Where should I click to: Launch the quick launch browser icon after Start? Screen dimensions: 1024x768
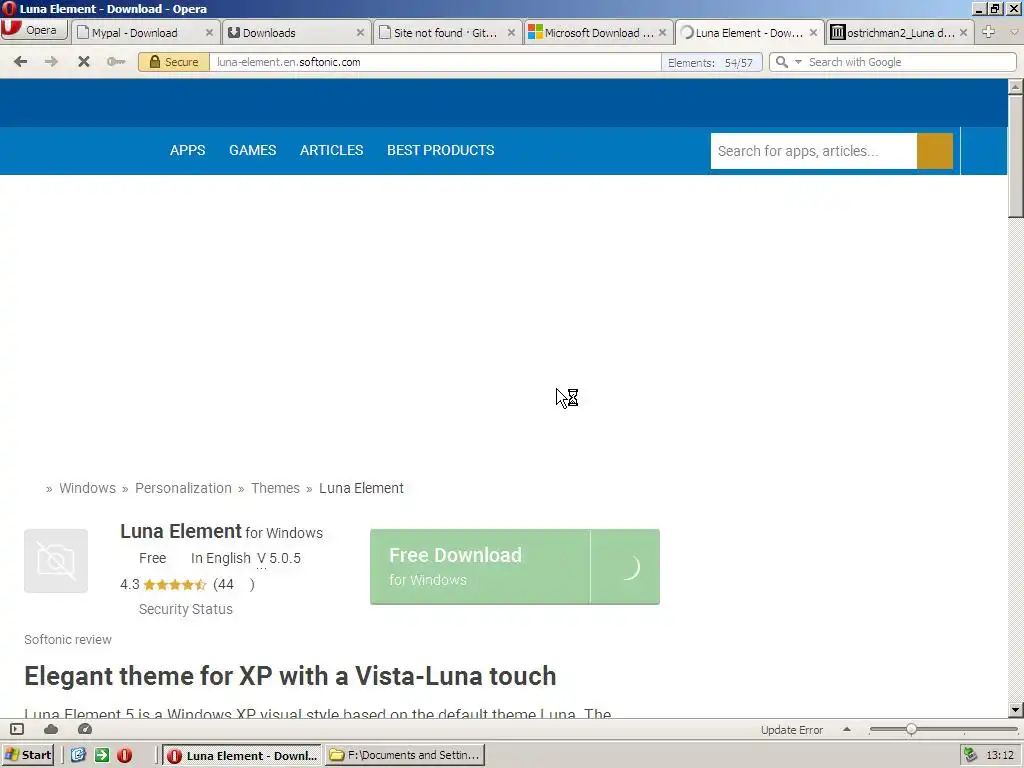(x=78, y=755)
